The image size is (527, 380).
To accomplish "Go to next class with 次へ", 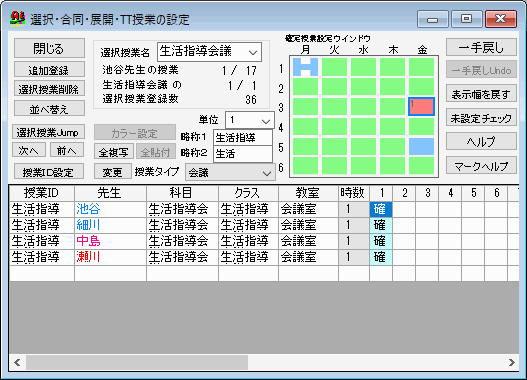I will 29,150.
